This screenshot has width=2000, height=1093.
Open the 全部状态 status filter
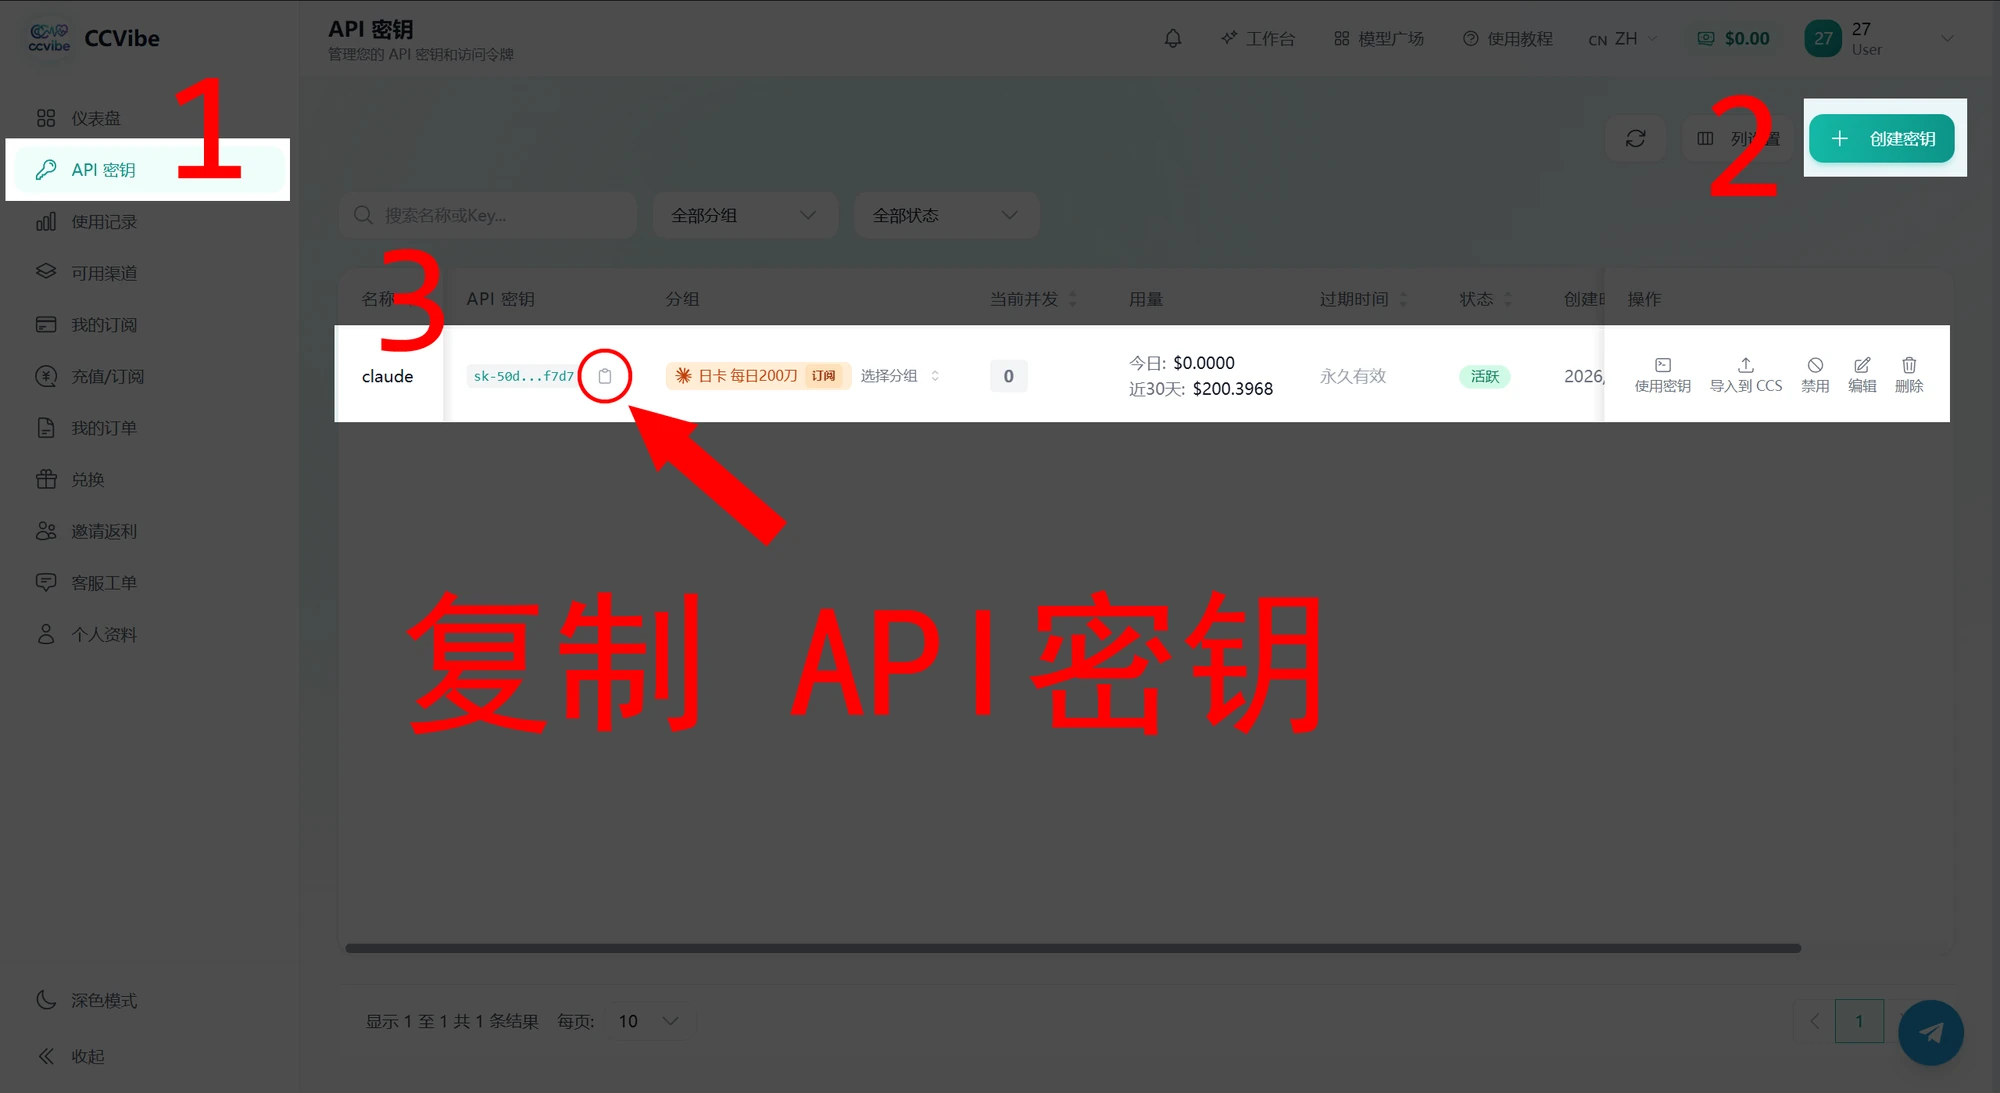tap(946, 215)
